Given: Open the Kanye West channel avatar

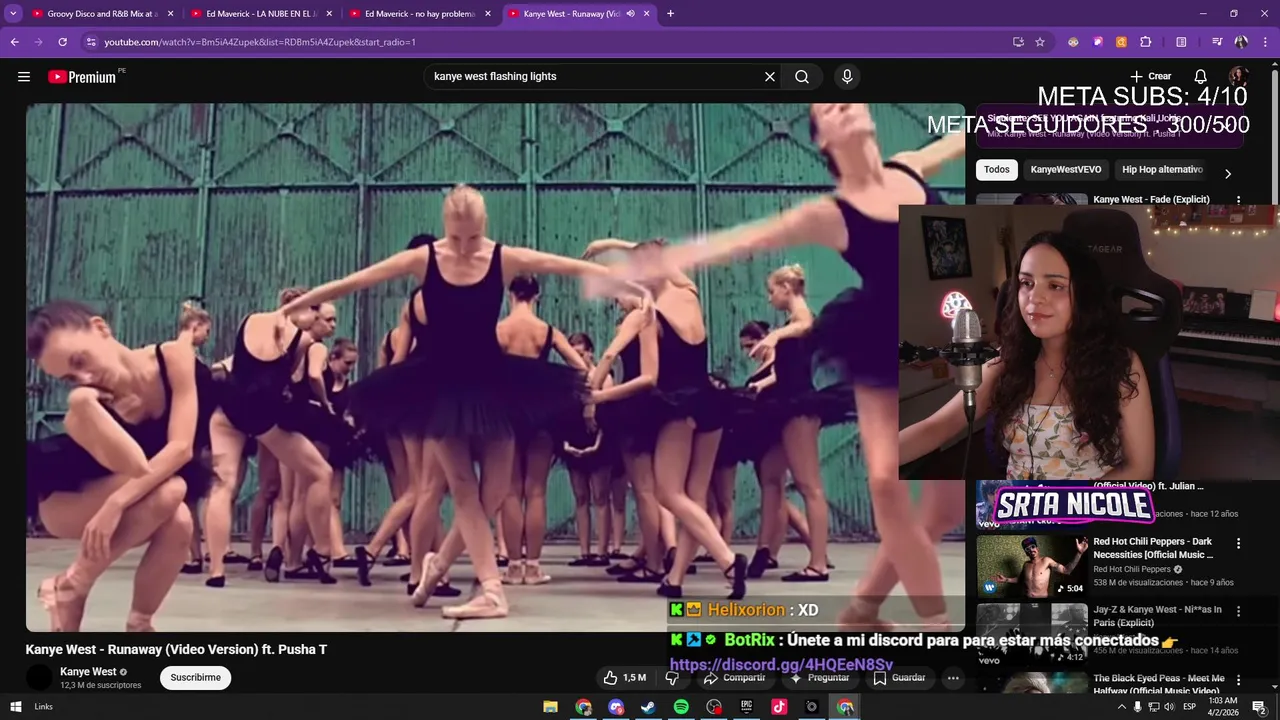Looking at the screenshot, I should [39, 678].
